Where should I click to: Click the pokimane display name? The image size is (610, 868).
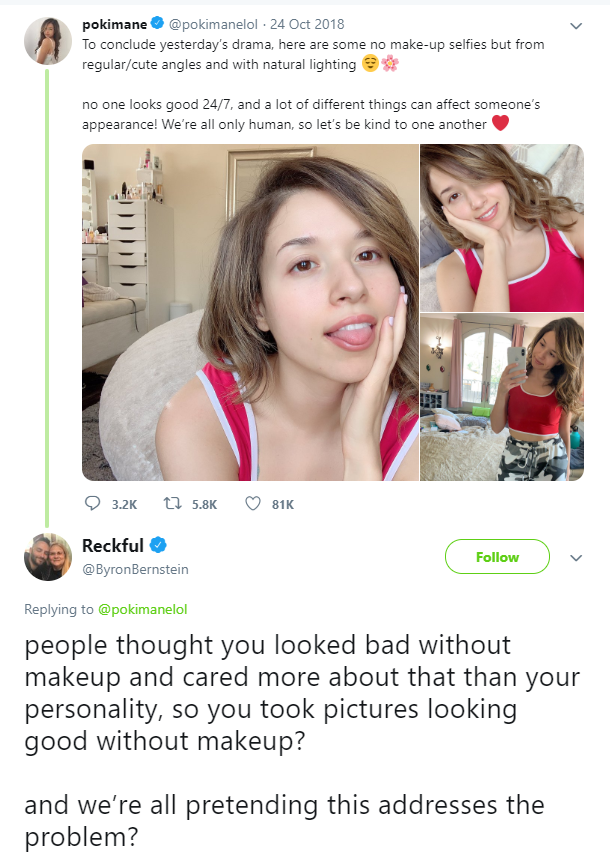click(113, 24)
